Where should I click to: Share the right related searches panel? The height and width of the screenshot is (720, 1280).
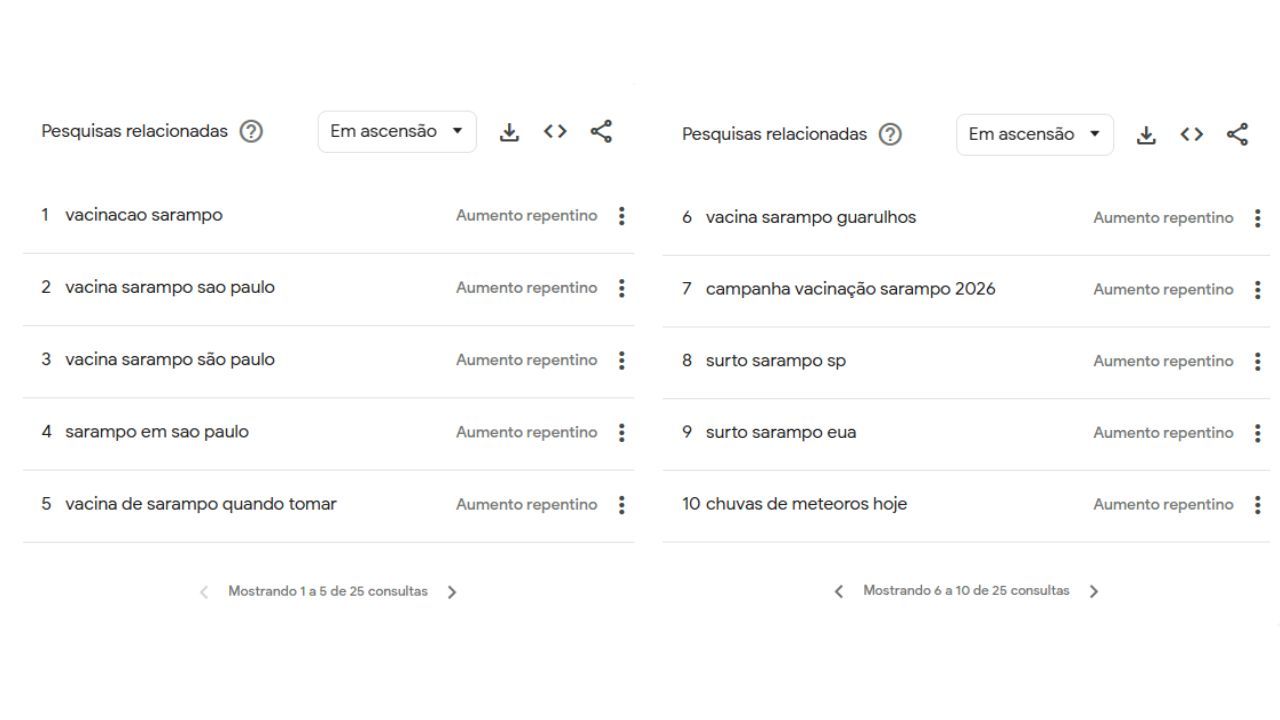point(1238,134)
